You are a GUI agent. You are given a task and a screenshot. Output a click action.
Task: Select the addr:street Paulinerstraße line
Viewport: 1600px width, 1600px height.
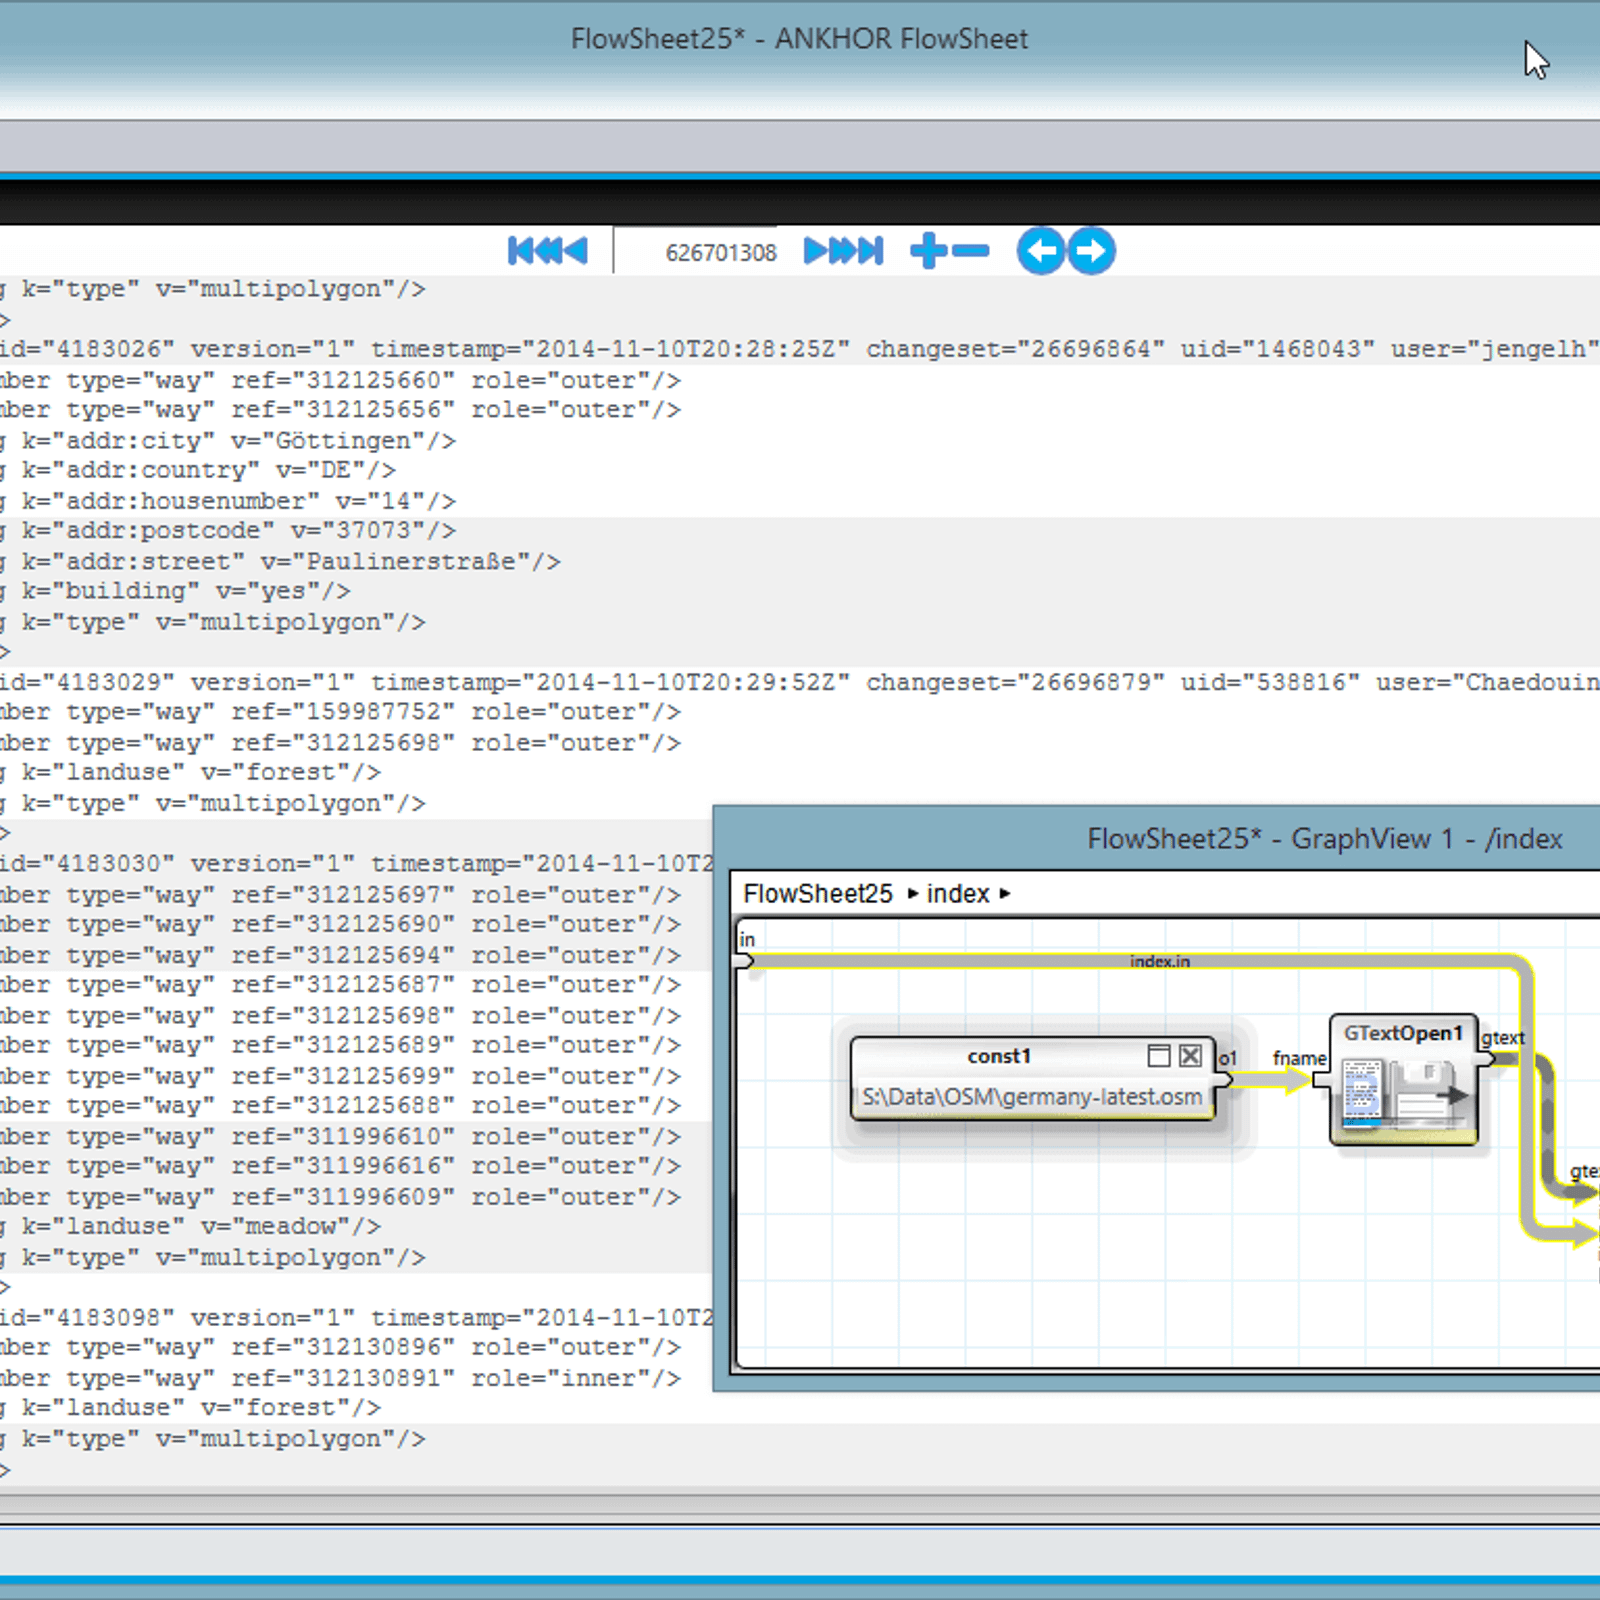(x=281, y=561)
